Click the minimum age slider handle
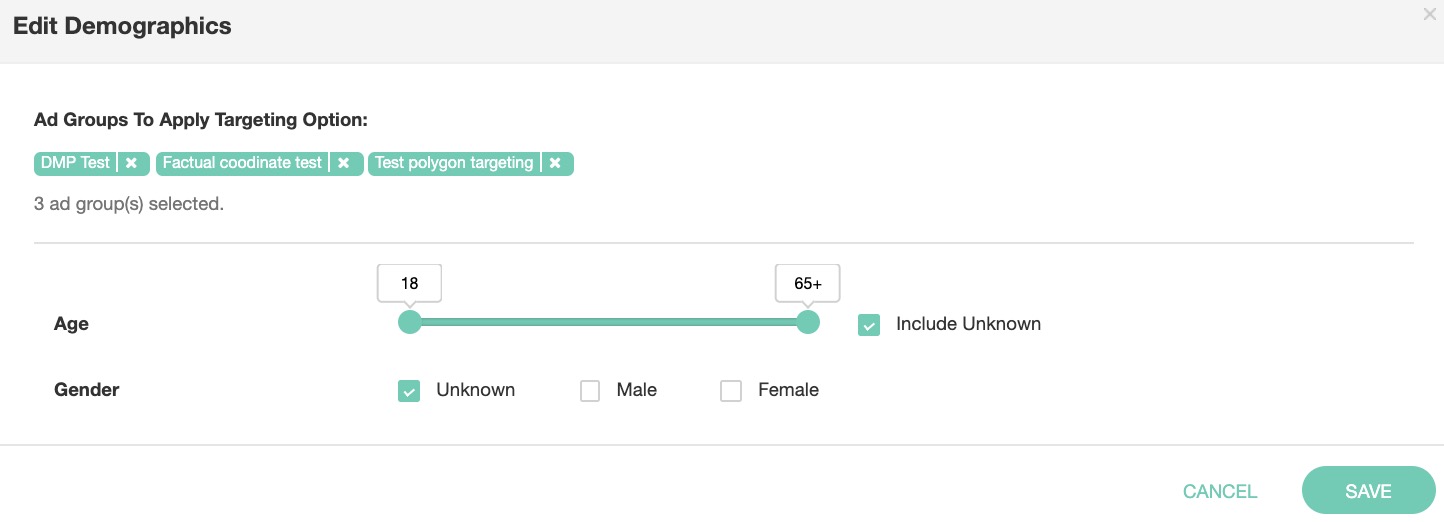This screenshot has width=1444, height=522. coord(409,322)
